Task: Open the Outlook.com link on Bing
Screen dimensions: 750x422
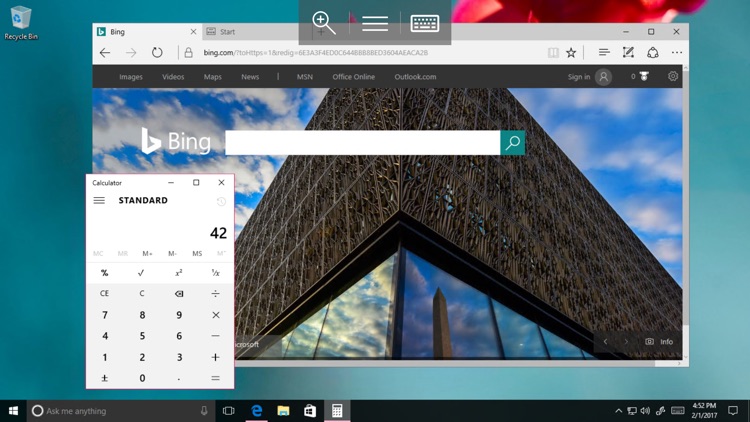Action: [415, 77]
